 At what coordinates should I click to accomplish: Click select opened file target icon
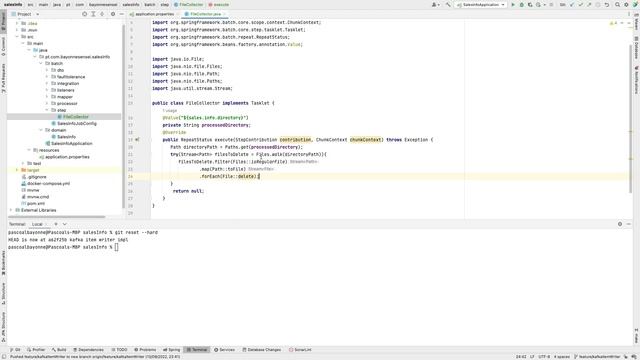point(84,14)
